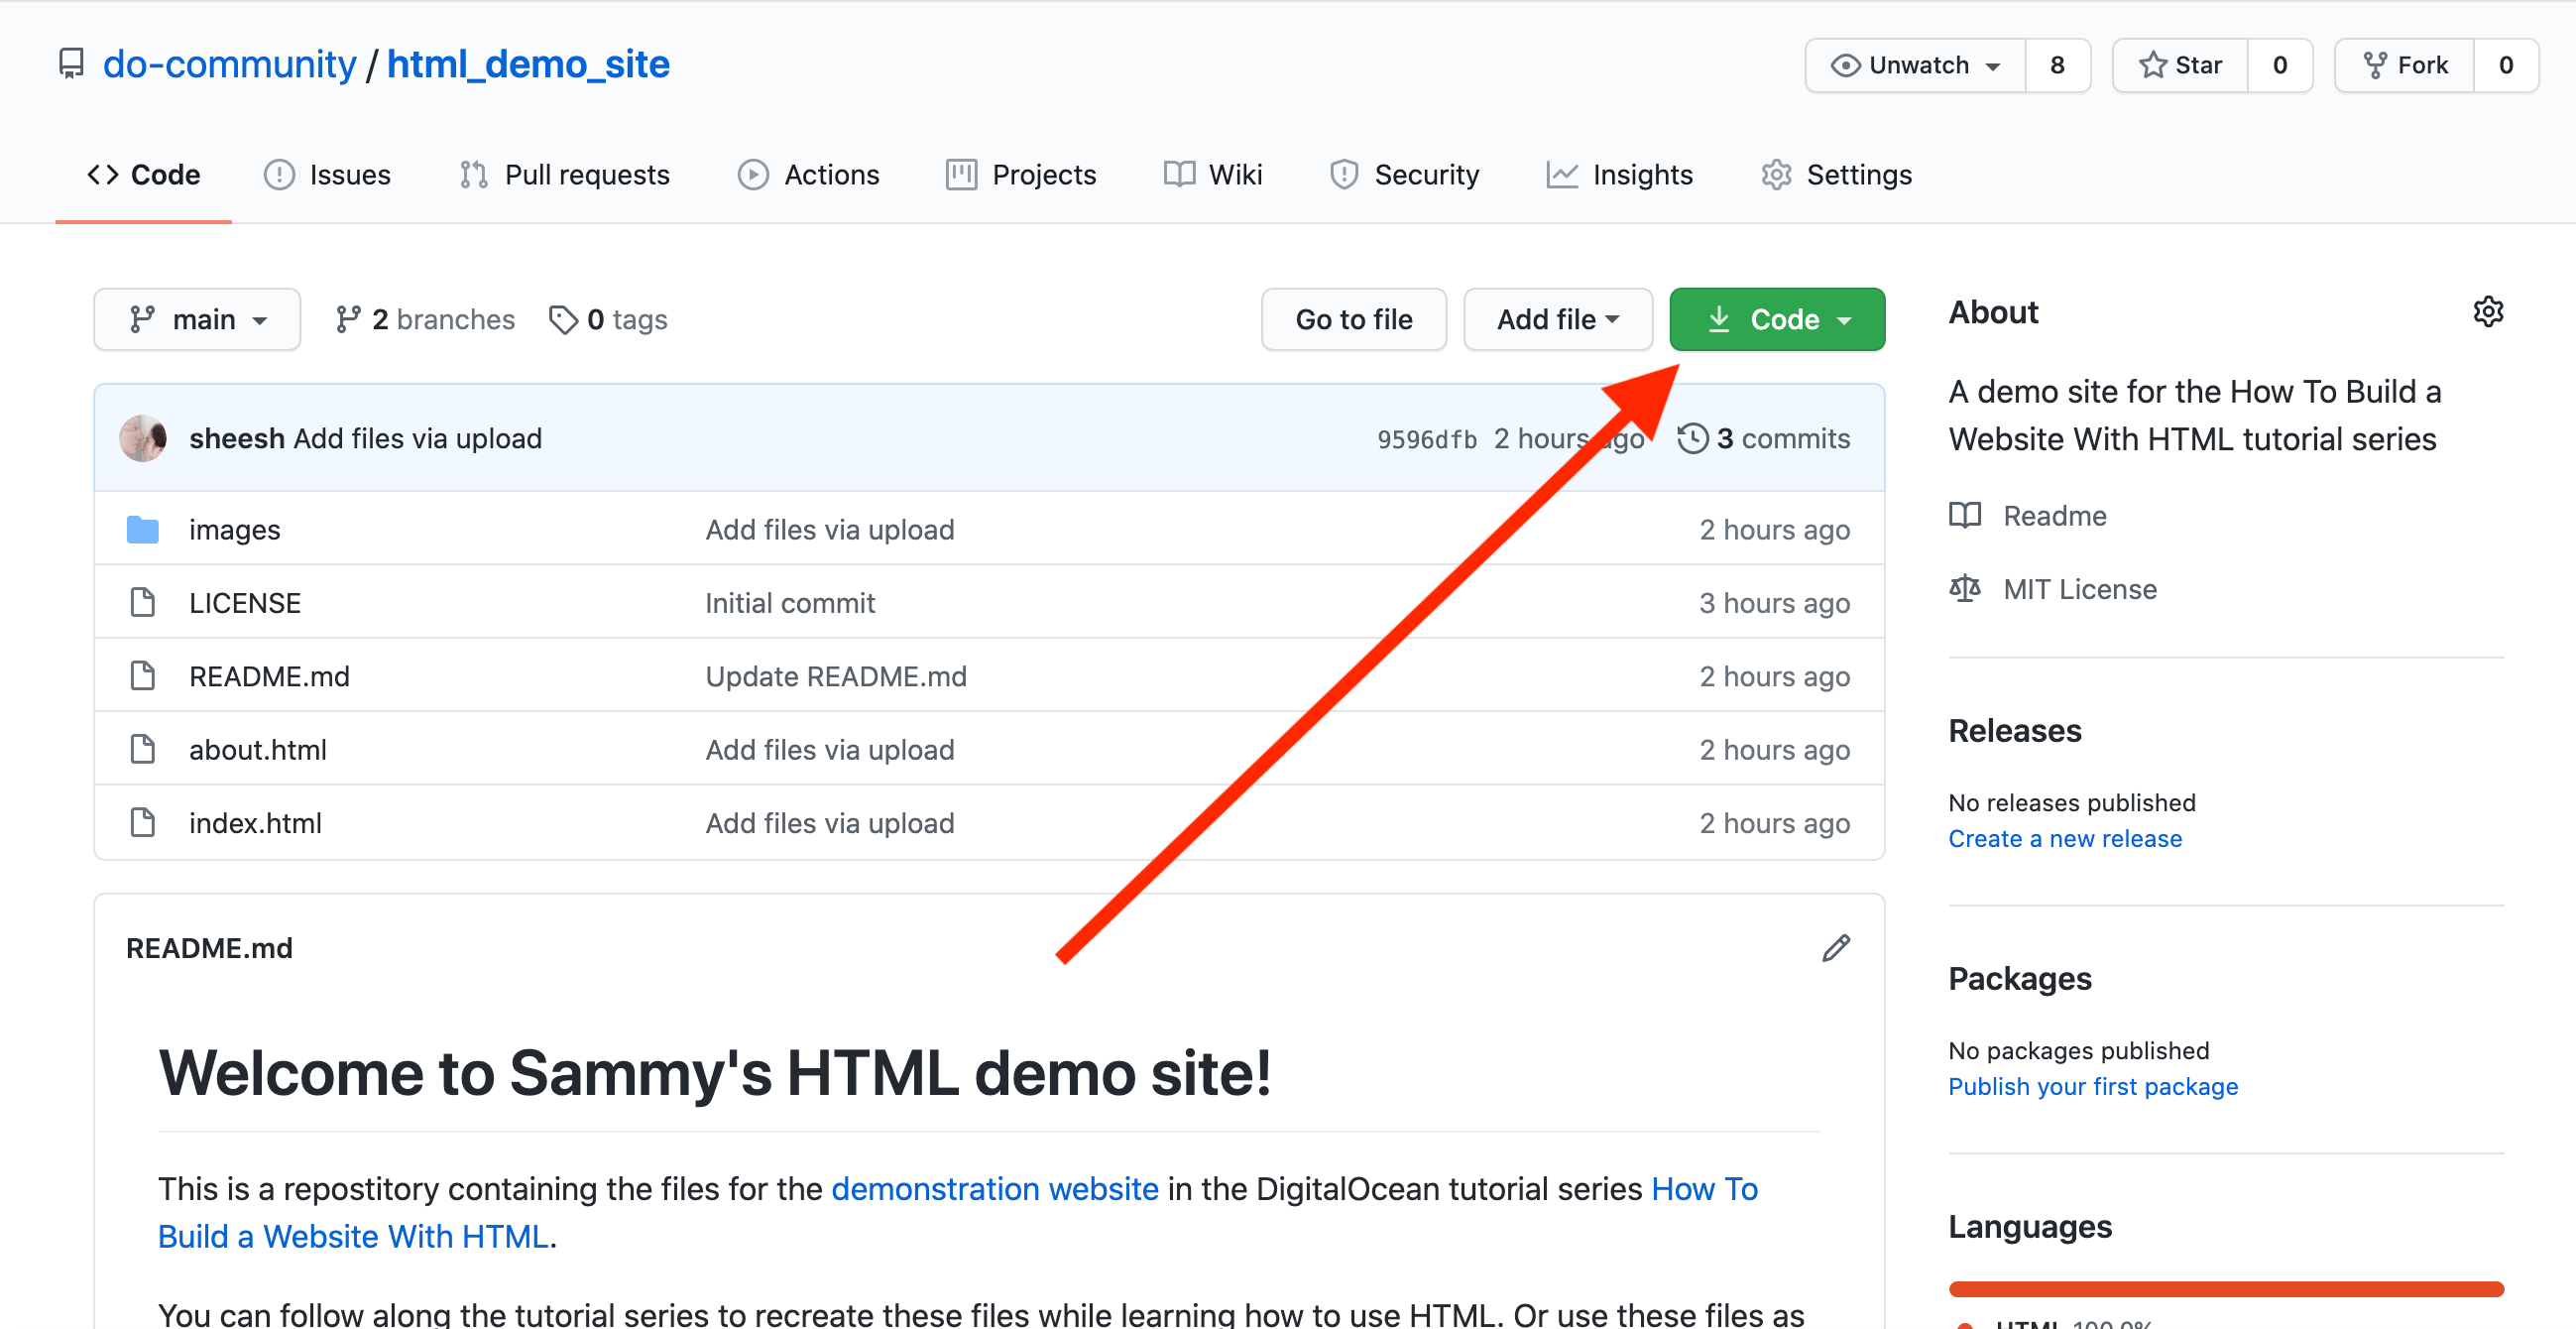Open the do-community organization link
Viewport: 2576px width, 1329px height.
point(229,64)
